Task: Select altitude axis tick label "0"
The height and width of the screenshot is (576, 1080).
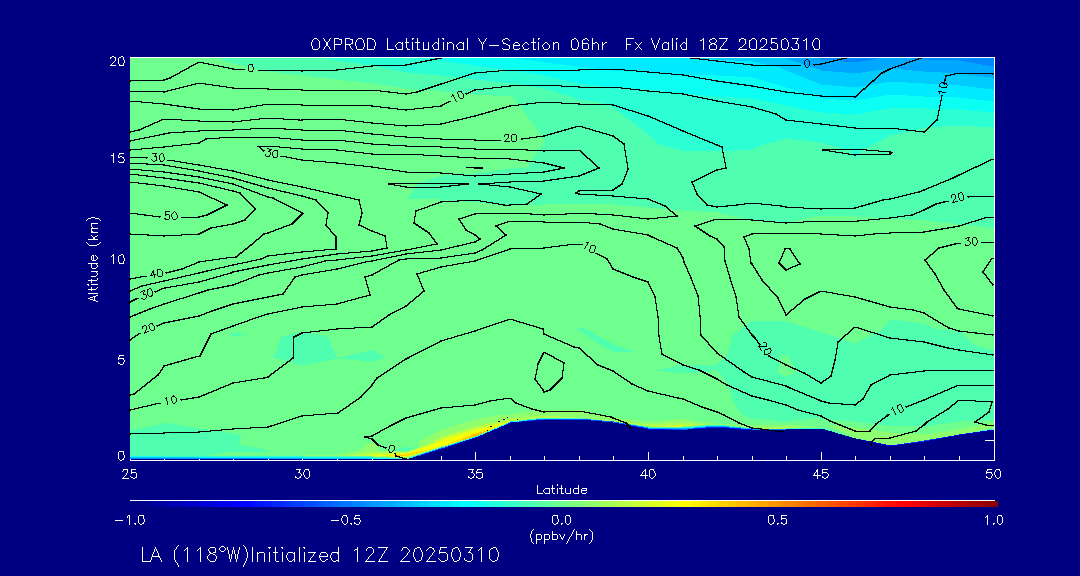Action: (x=121, y=455)
